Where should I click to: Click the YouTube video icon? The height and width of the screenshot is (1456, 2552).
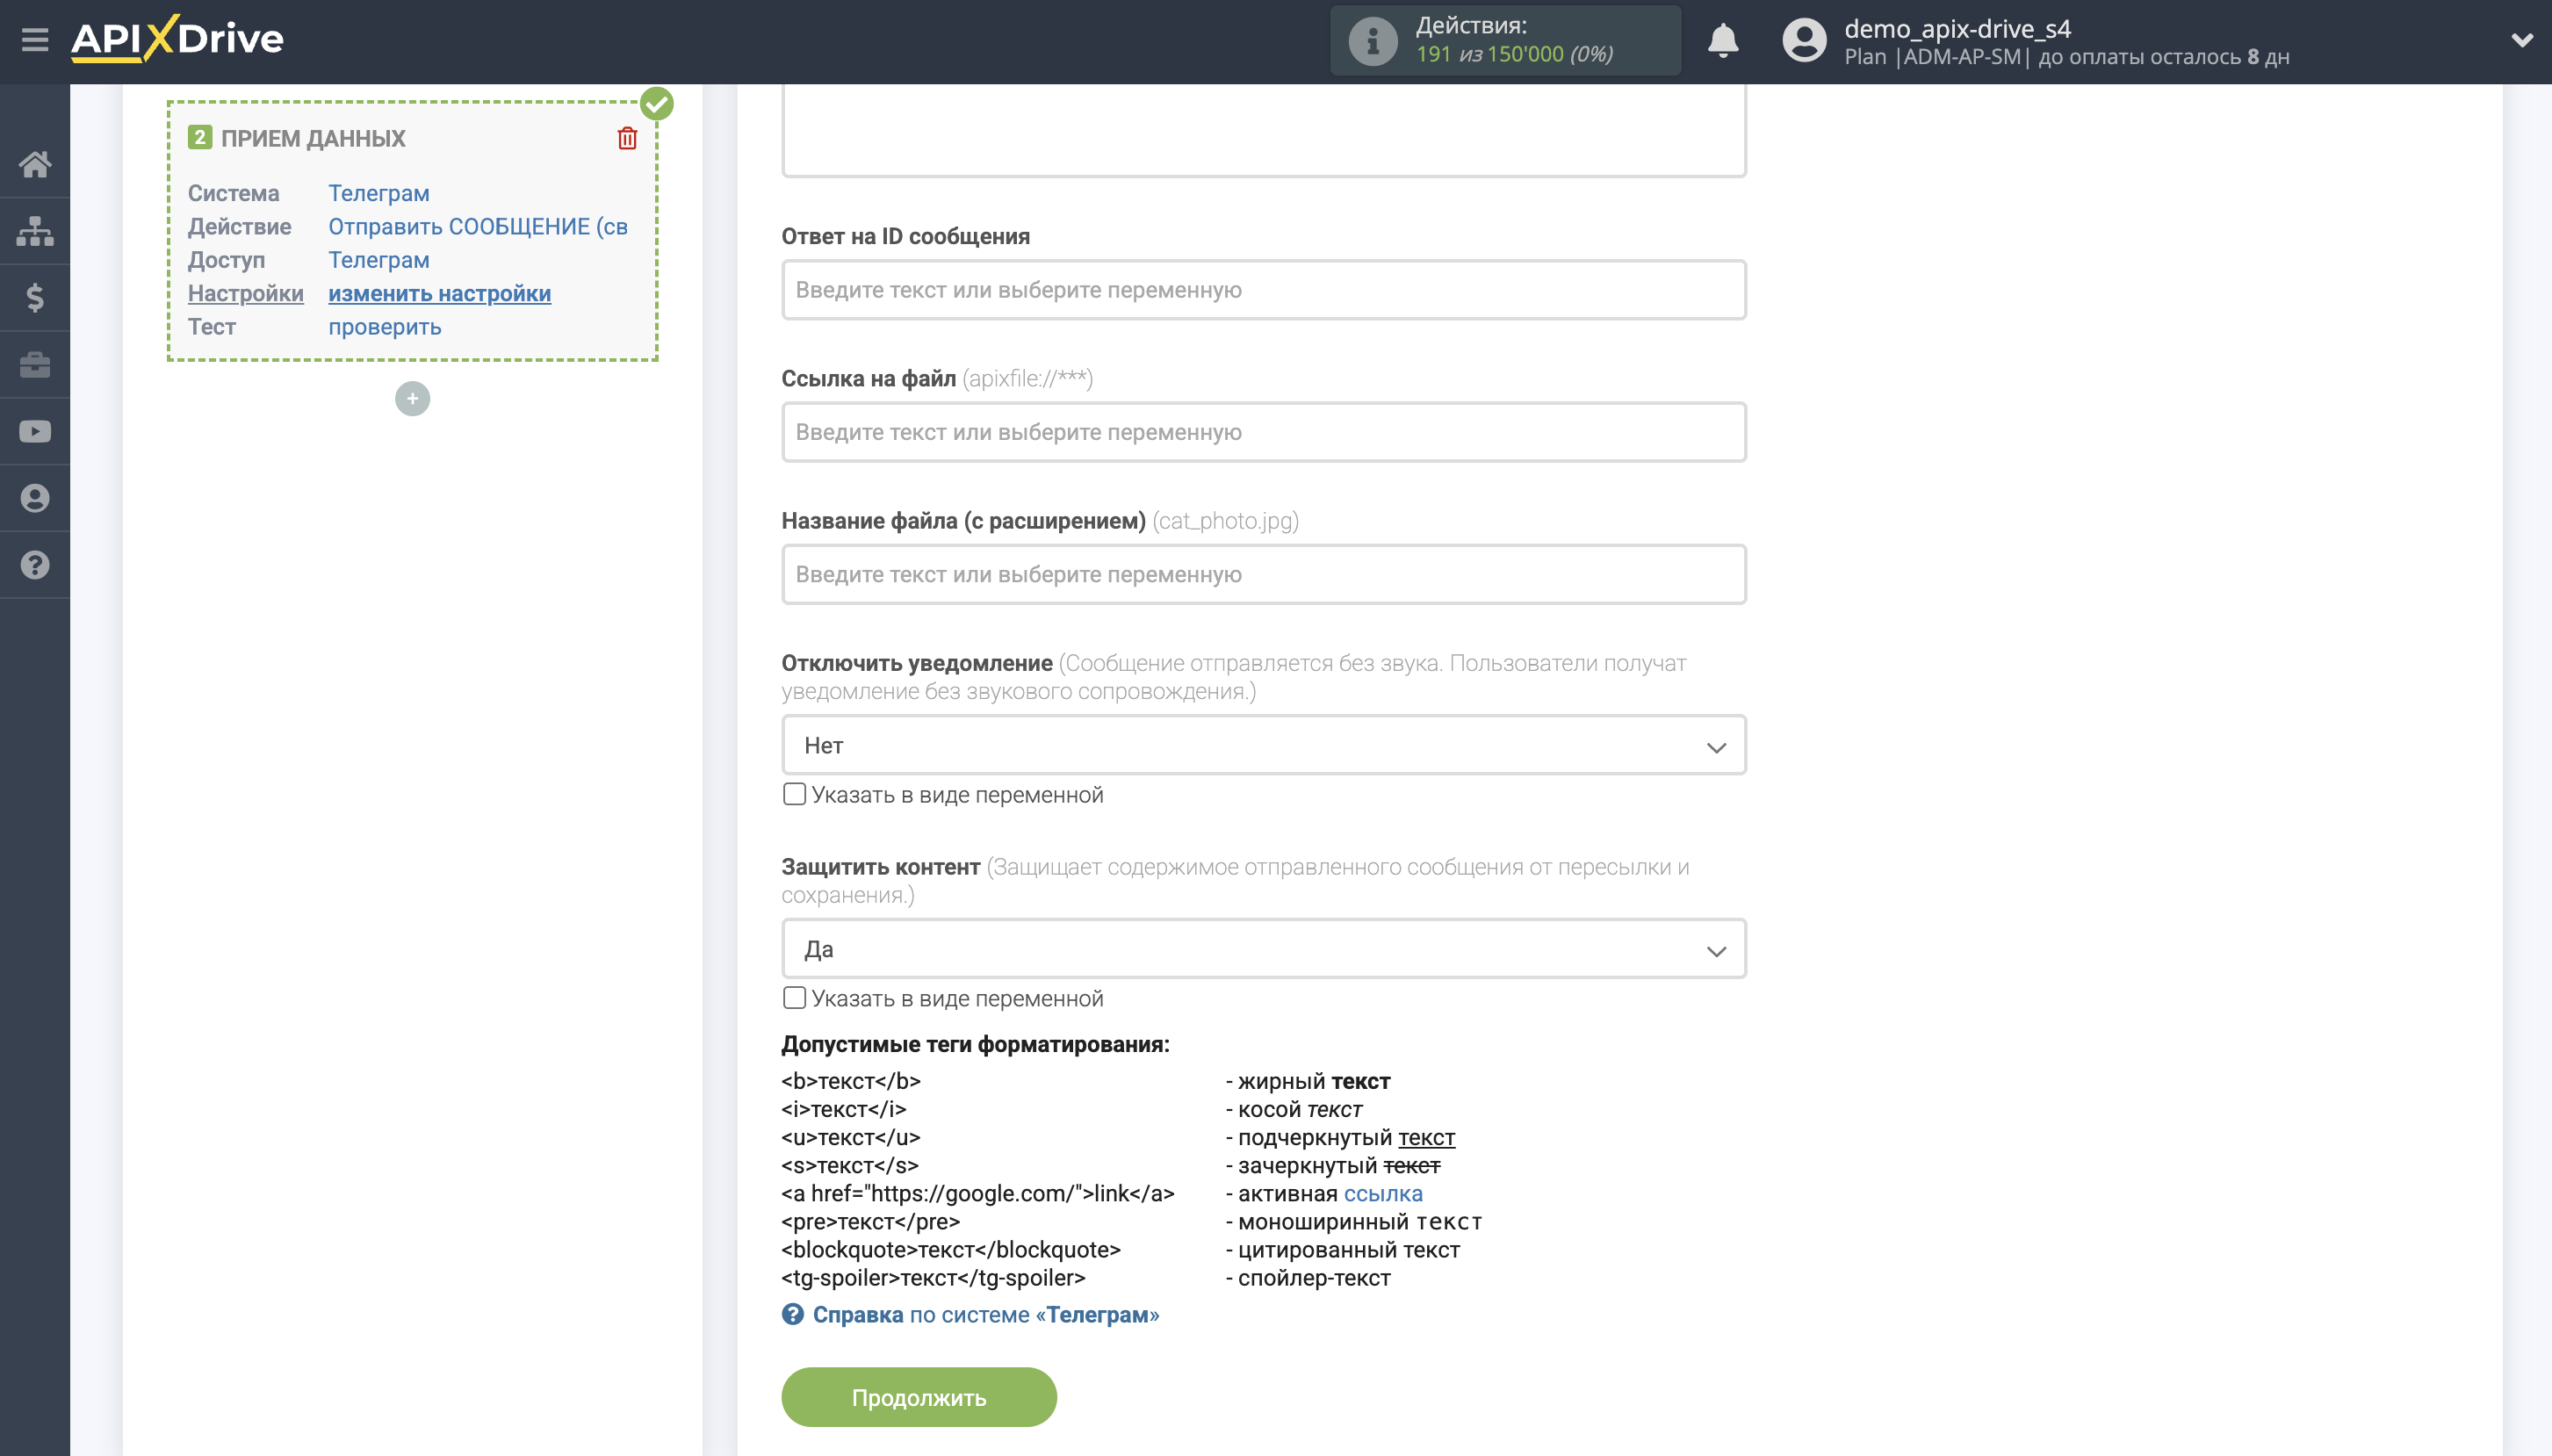click(x=35, y=431)
